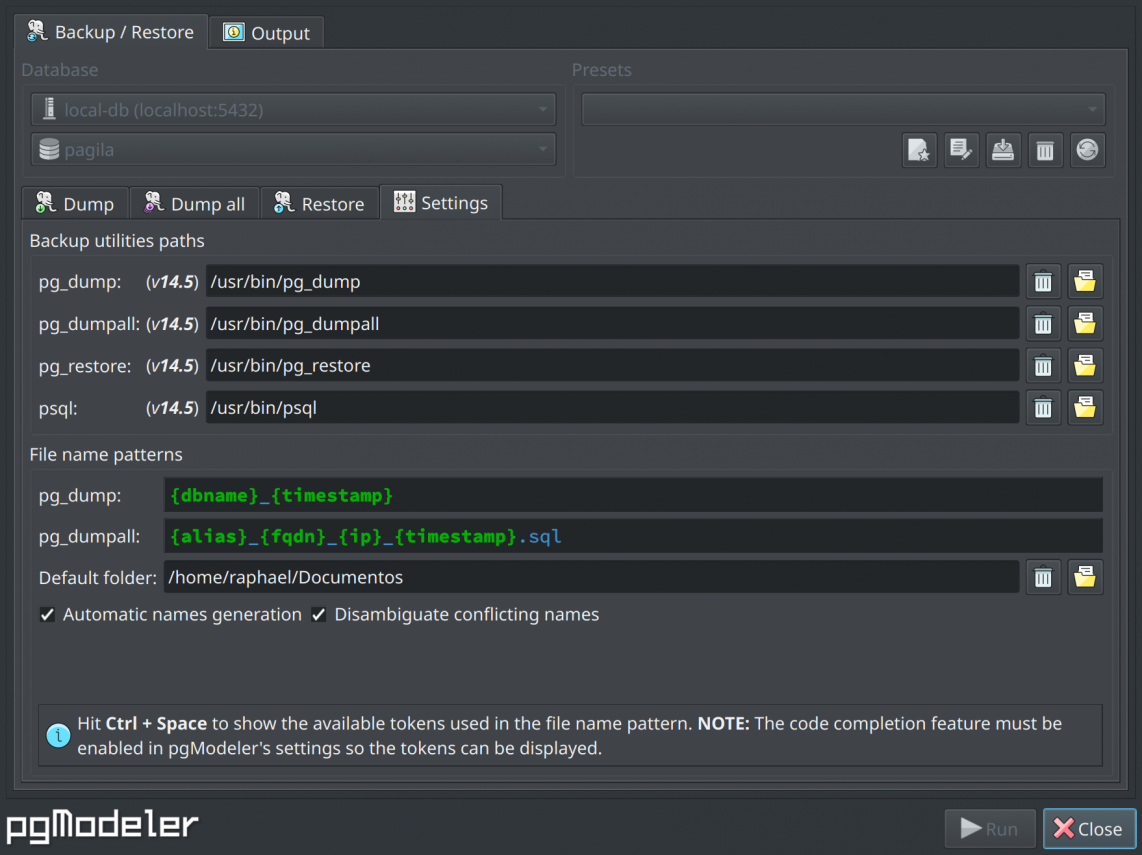1142x855 pixels.
Task: Click the edit preset icon with pencil
Action: coord(961,150)
